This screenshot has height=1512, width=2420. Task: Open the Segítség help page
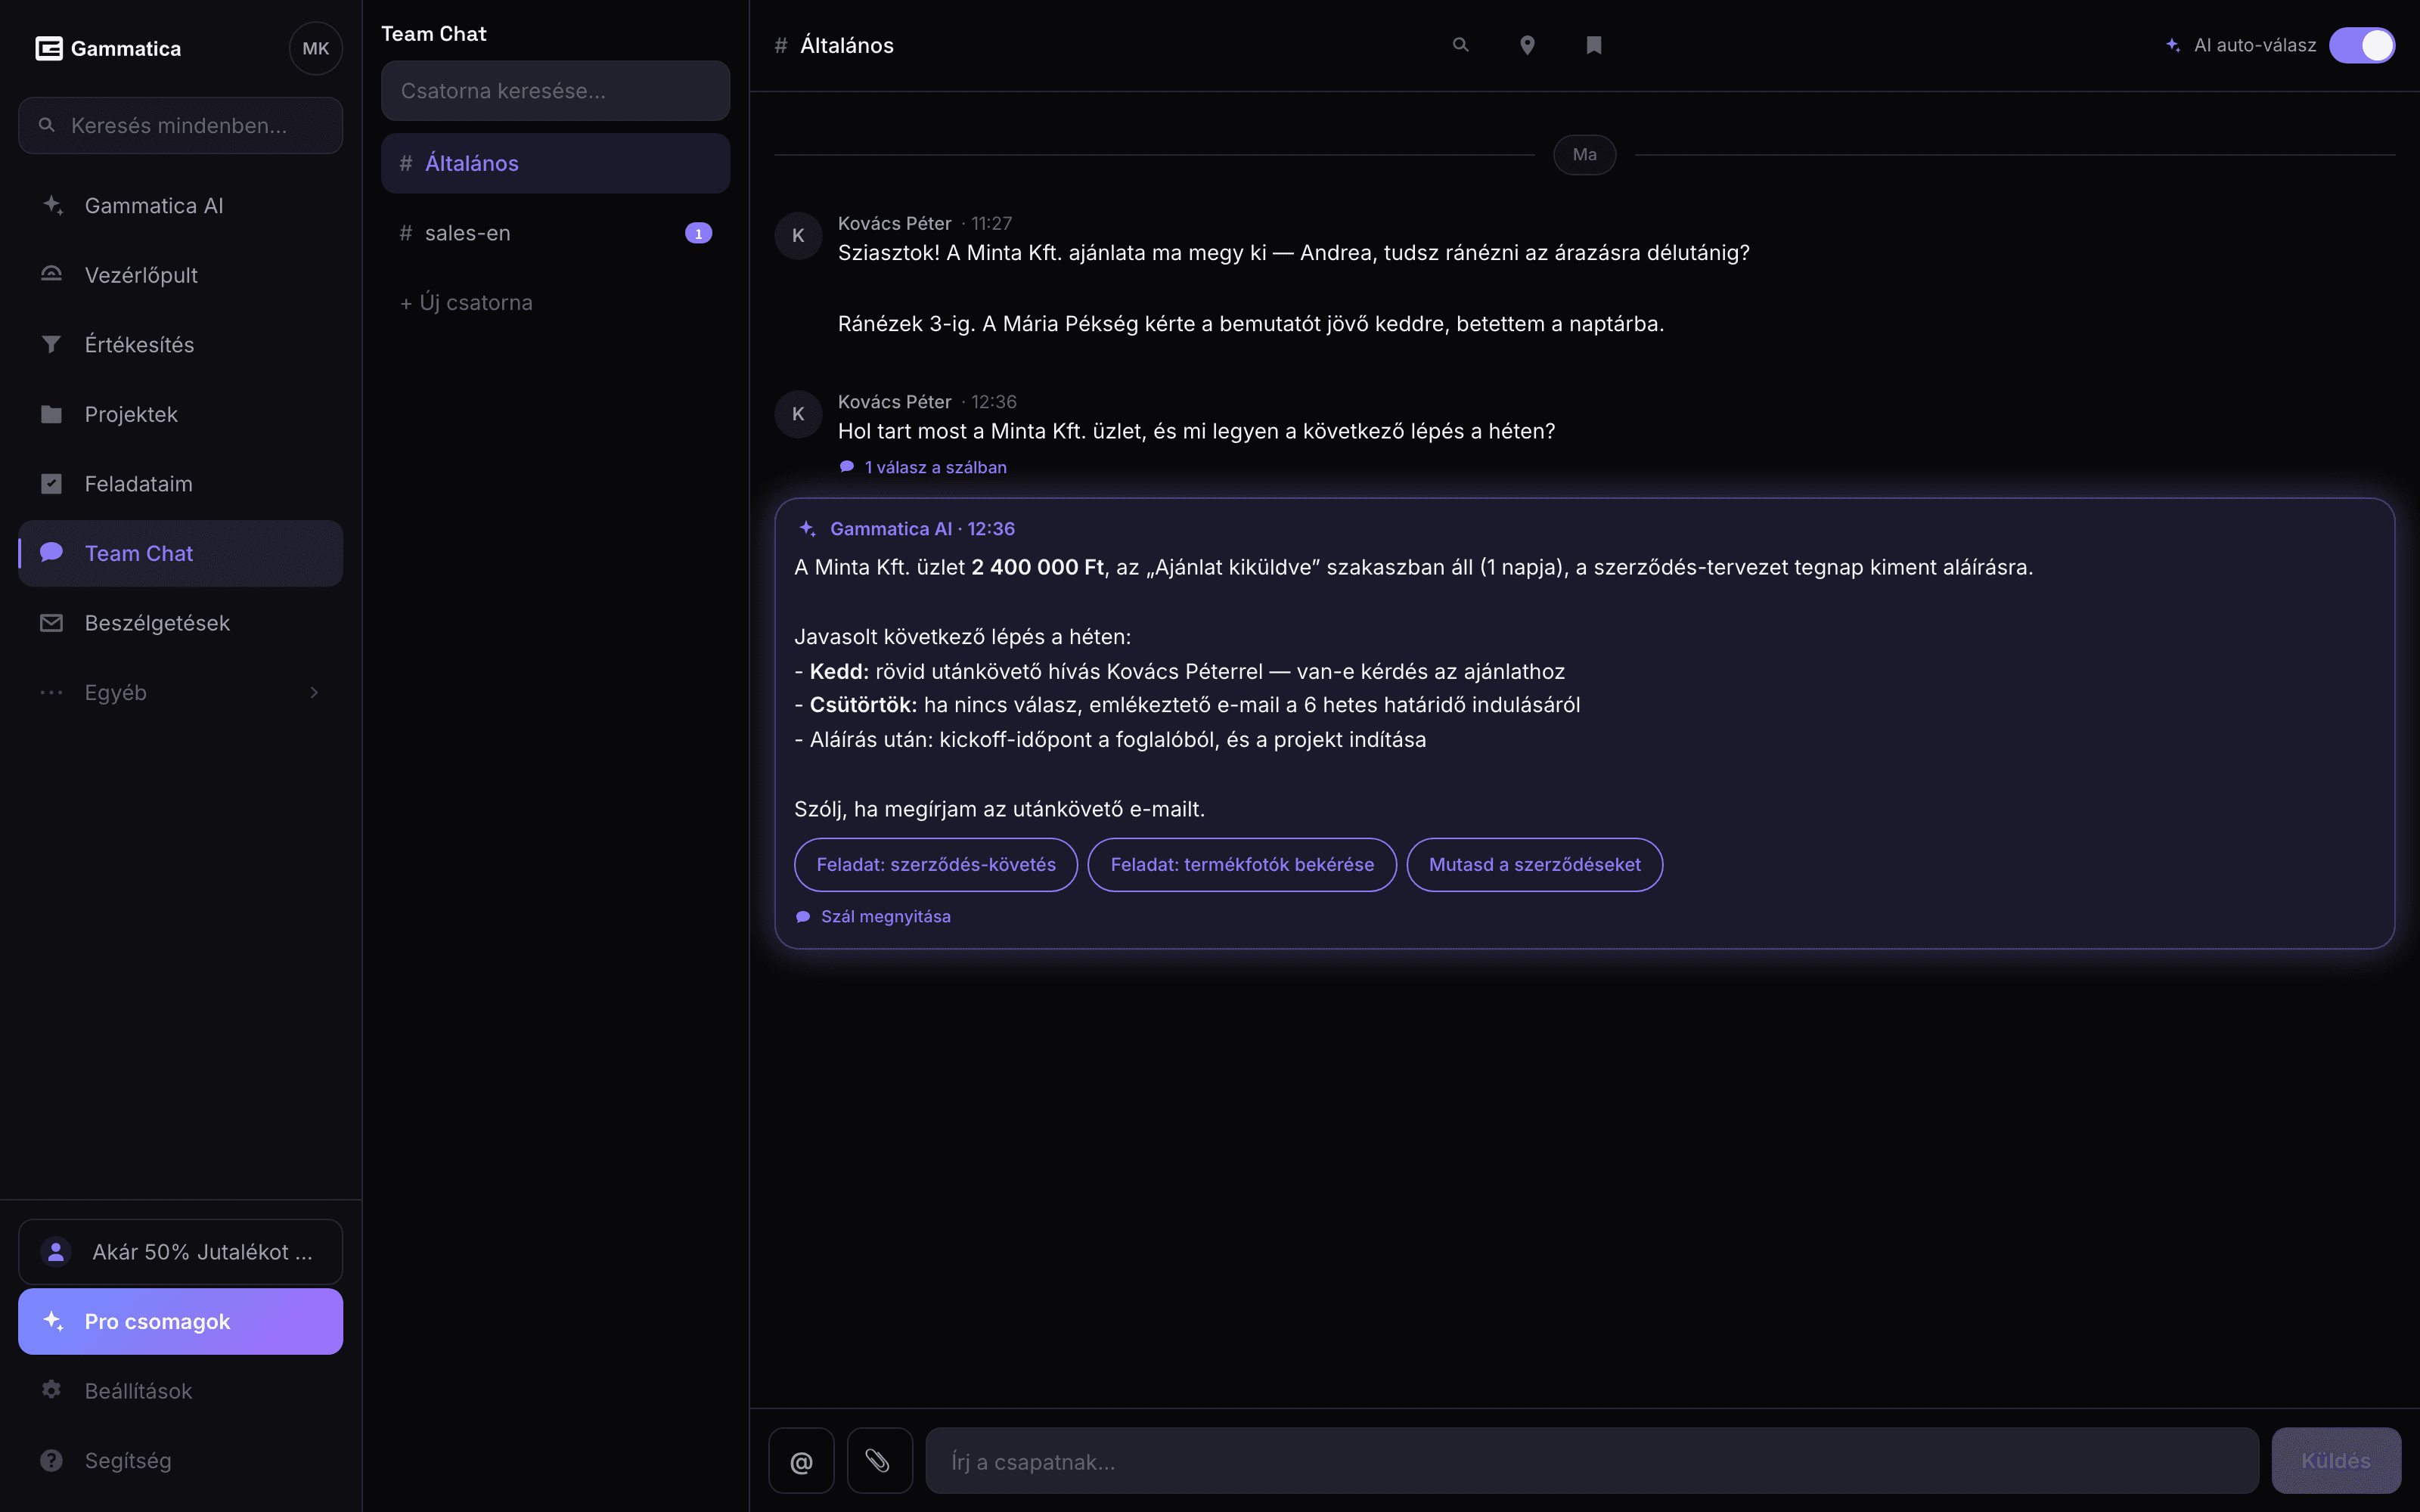pyautogui.click(x=181, y=1460)
